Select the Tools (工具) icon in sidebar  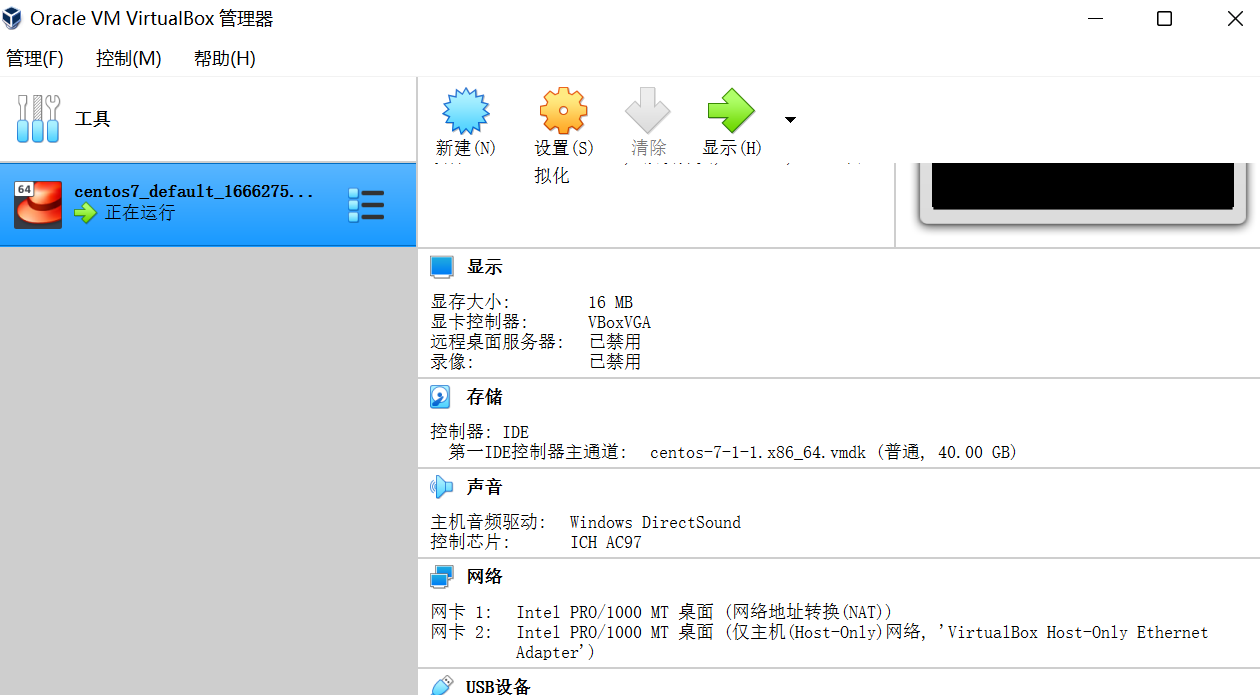[x=38, y=119]
